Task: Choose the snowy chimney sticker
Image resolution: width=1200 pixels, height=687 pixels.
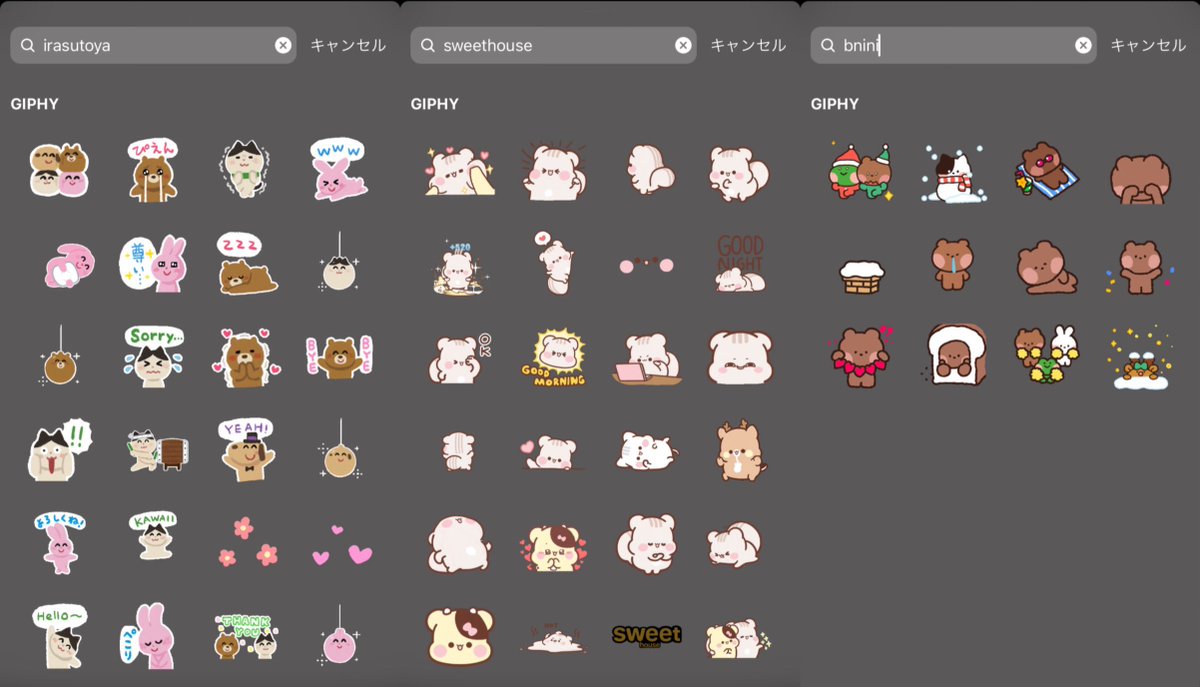Action: tap(860, 275)
